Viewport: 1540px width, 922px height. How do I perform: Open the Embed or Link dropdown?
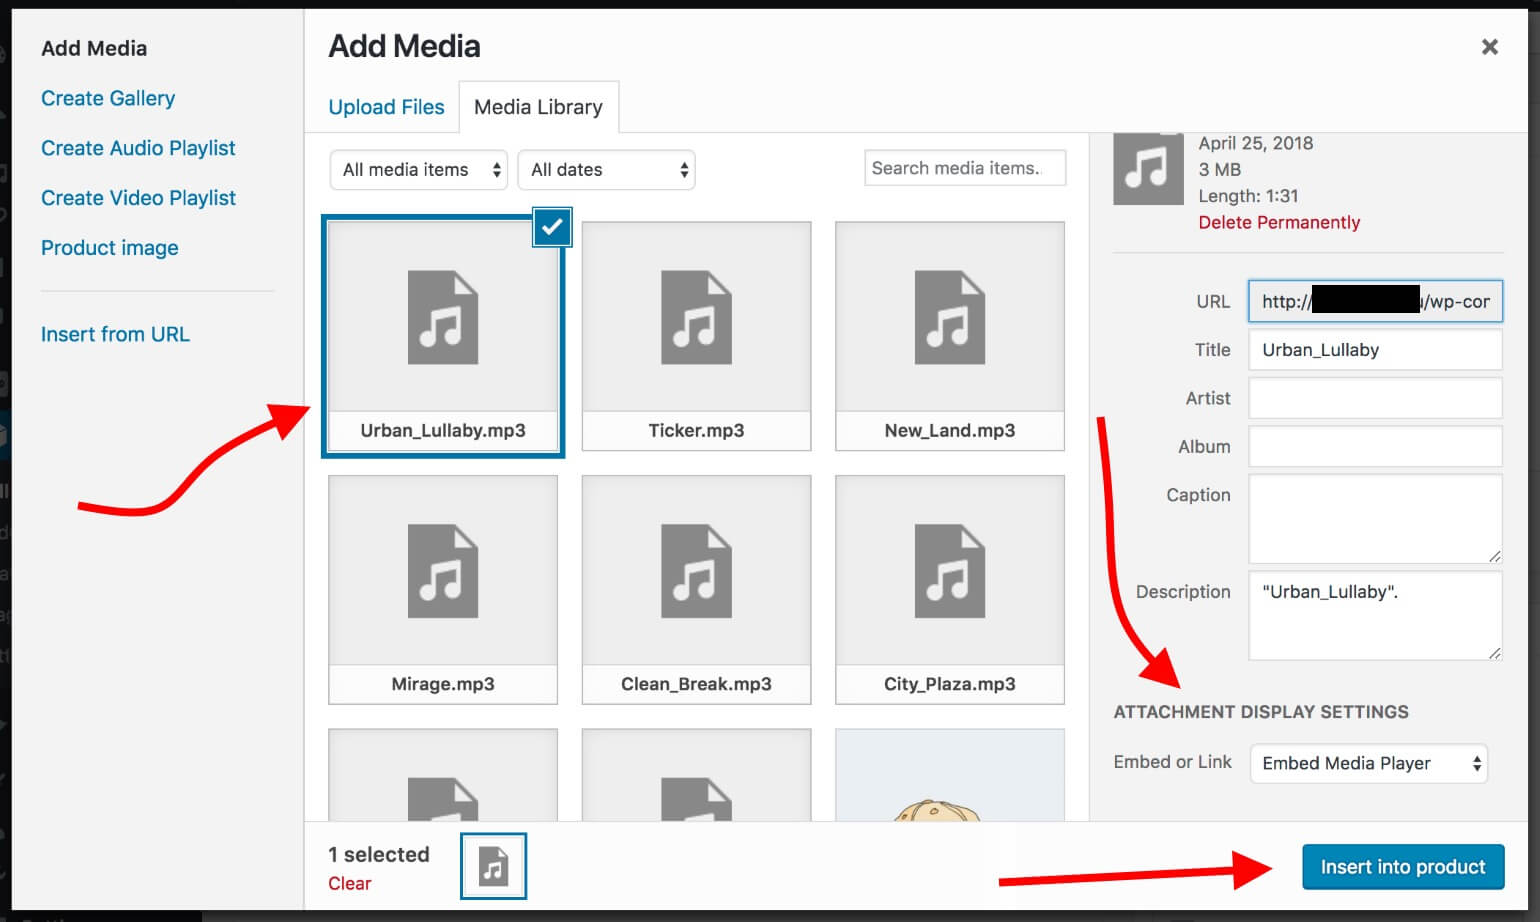click(1367, 763)
